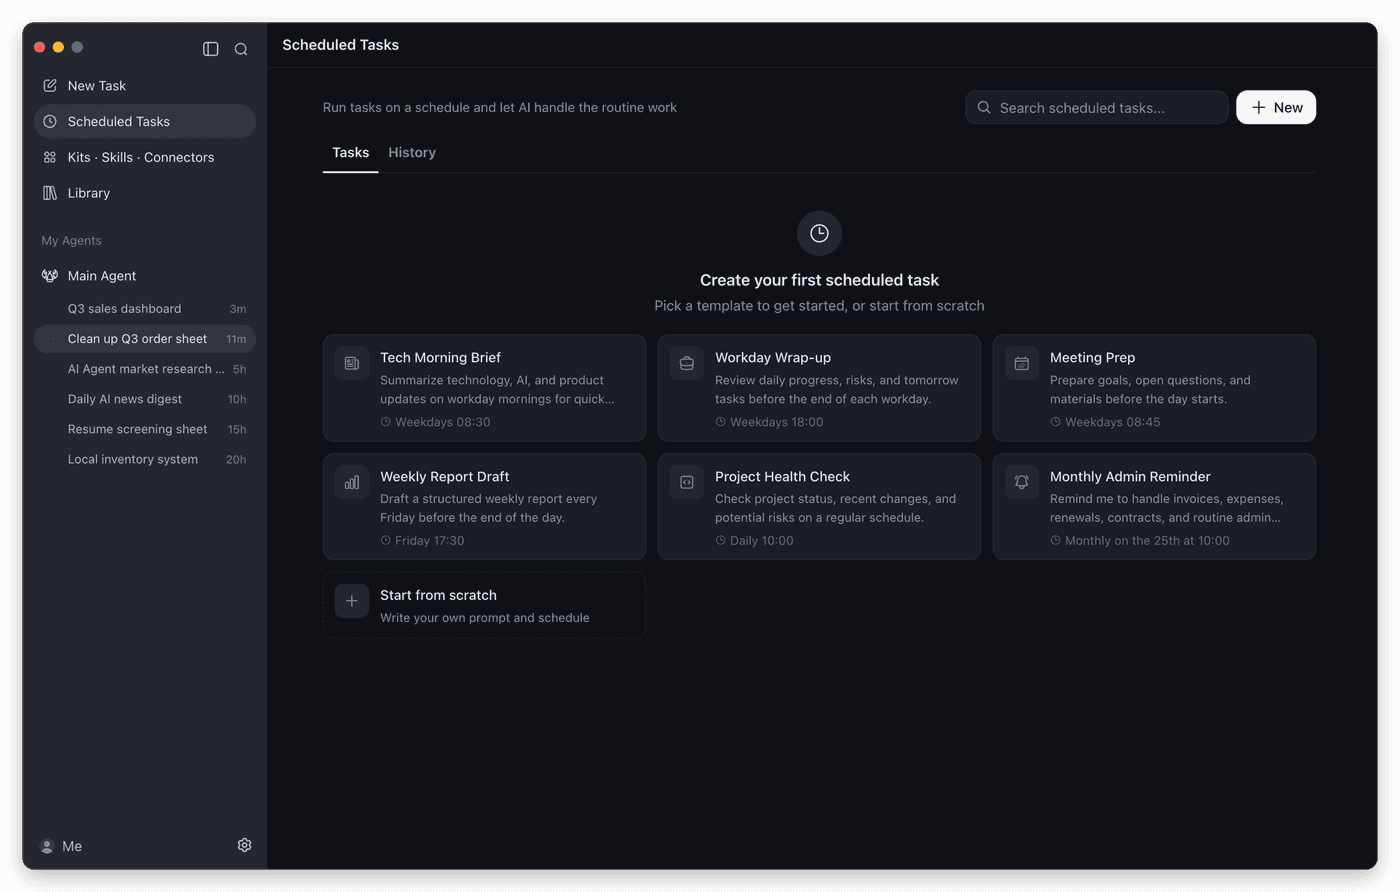Click the Me profile avatar icon
Viewport: 1400px width, 892px height.
click(x=47, y=846)
